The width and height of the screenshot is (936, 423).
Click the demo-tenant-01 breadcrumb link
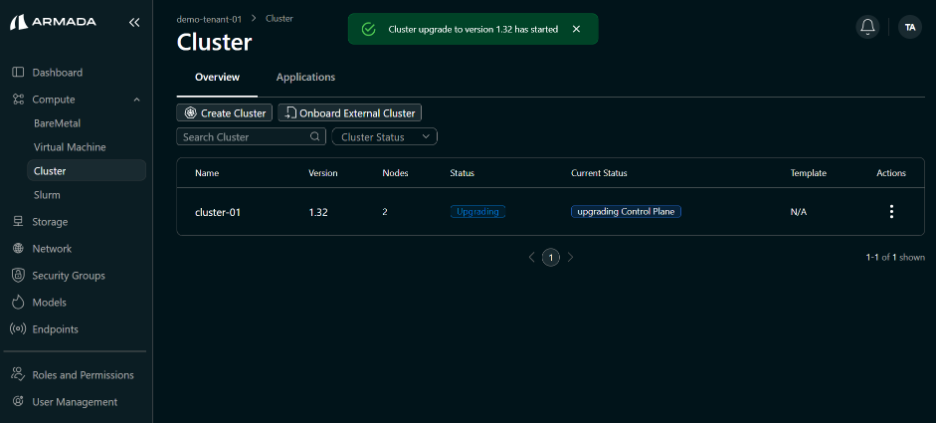209,18
